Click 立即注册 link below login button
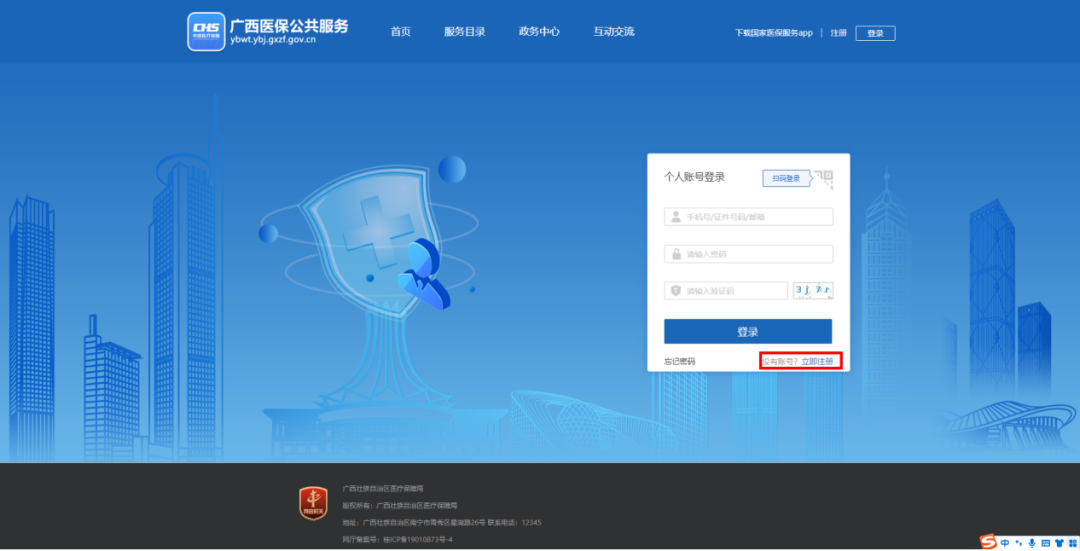 [x=816, y=361]
